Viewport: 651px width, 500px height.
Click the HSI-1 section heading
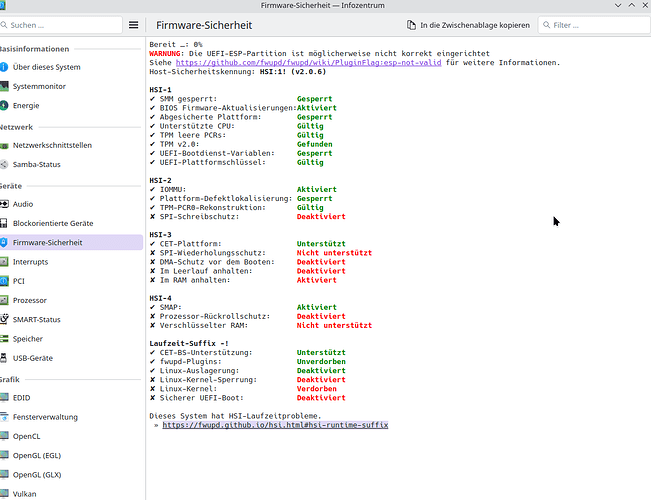(x=160, y=90)
